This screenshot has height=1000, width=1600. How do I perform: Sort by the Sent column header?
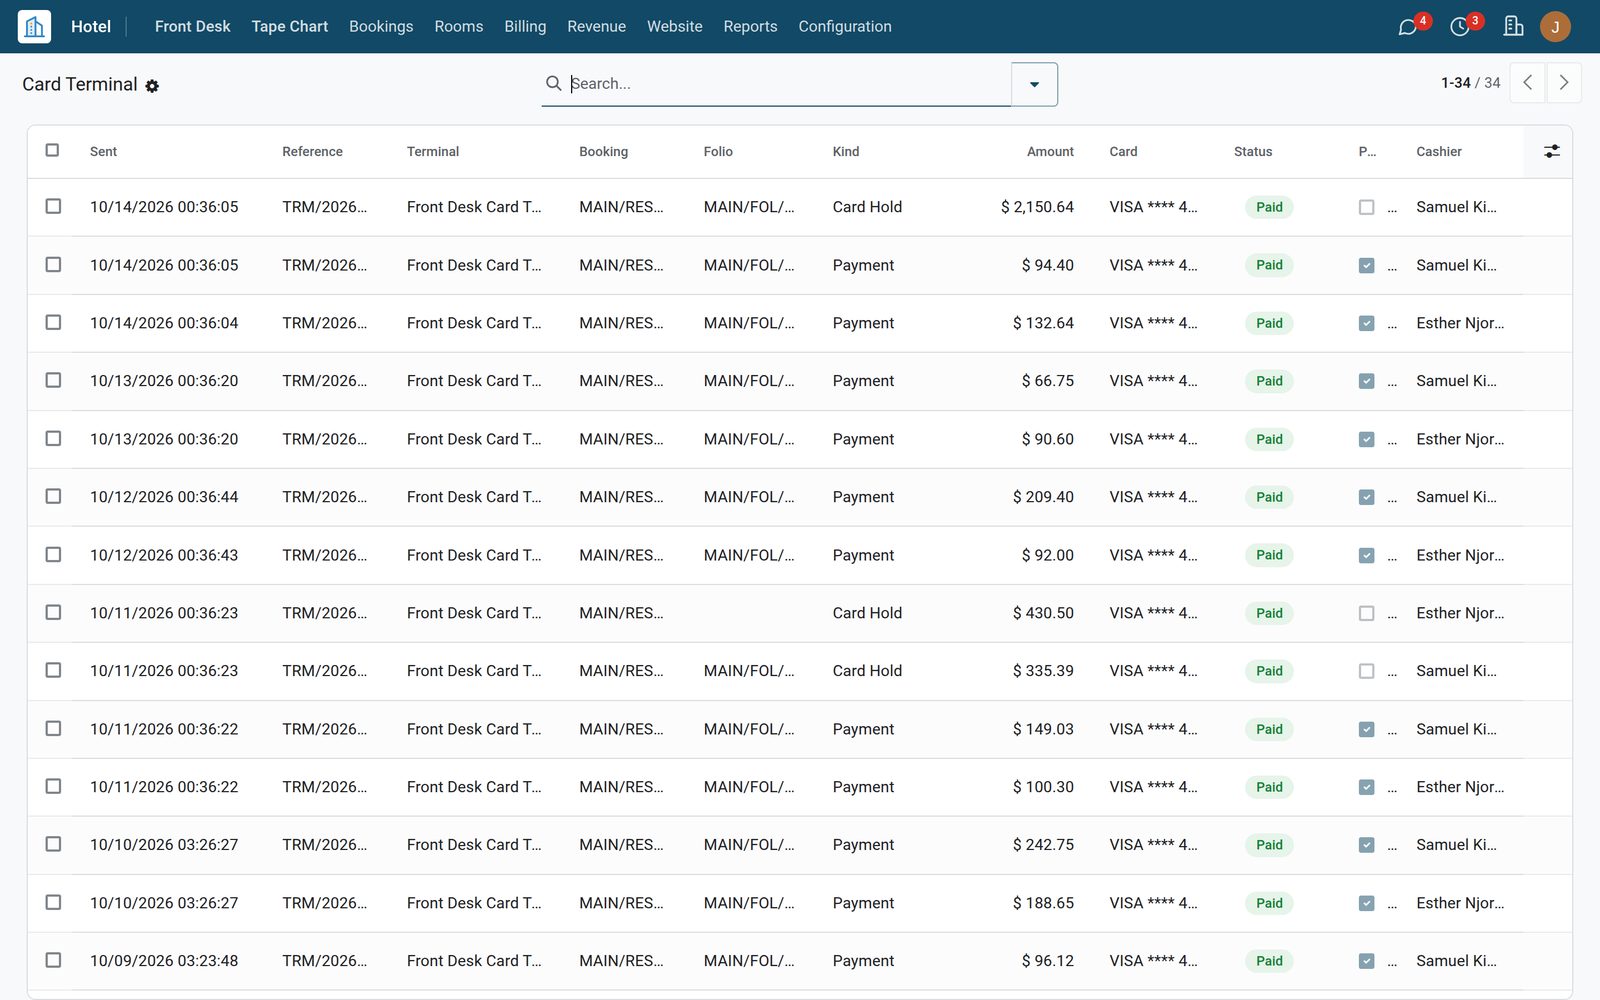tap(103, 151)
